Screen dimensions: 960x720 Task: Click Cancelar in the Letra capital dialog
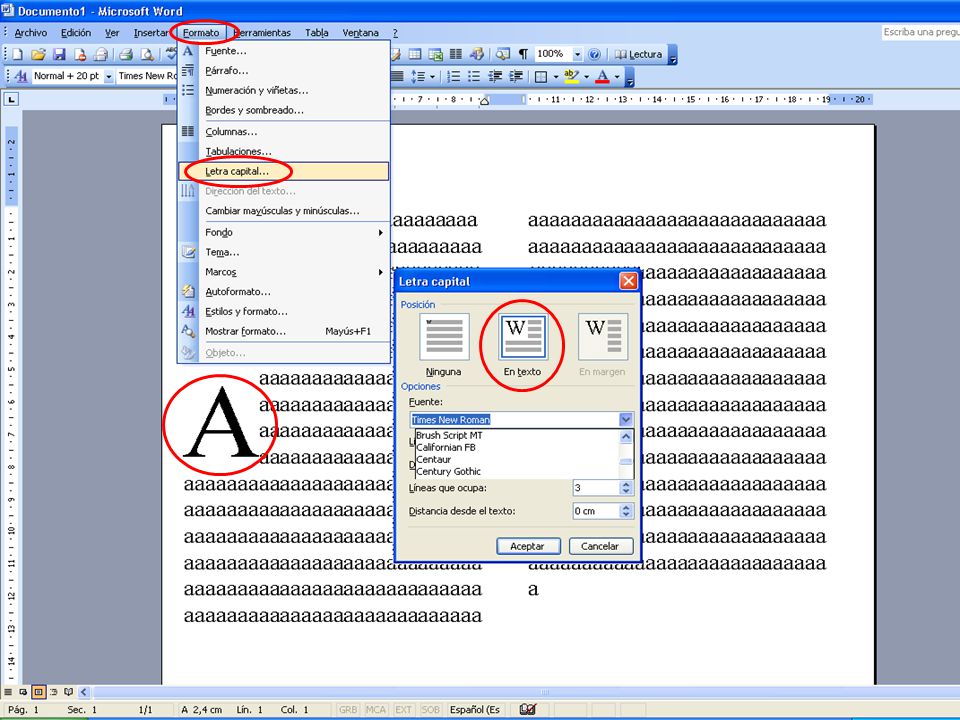[601, 546]
